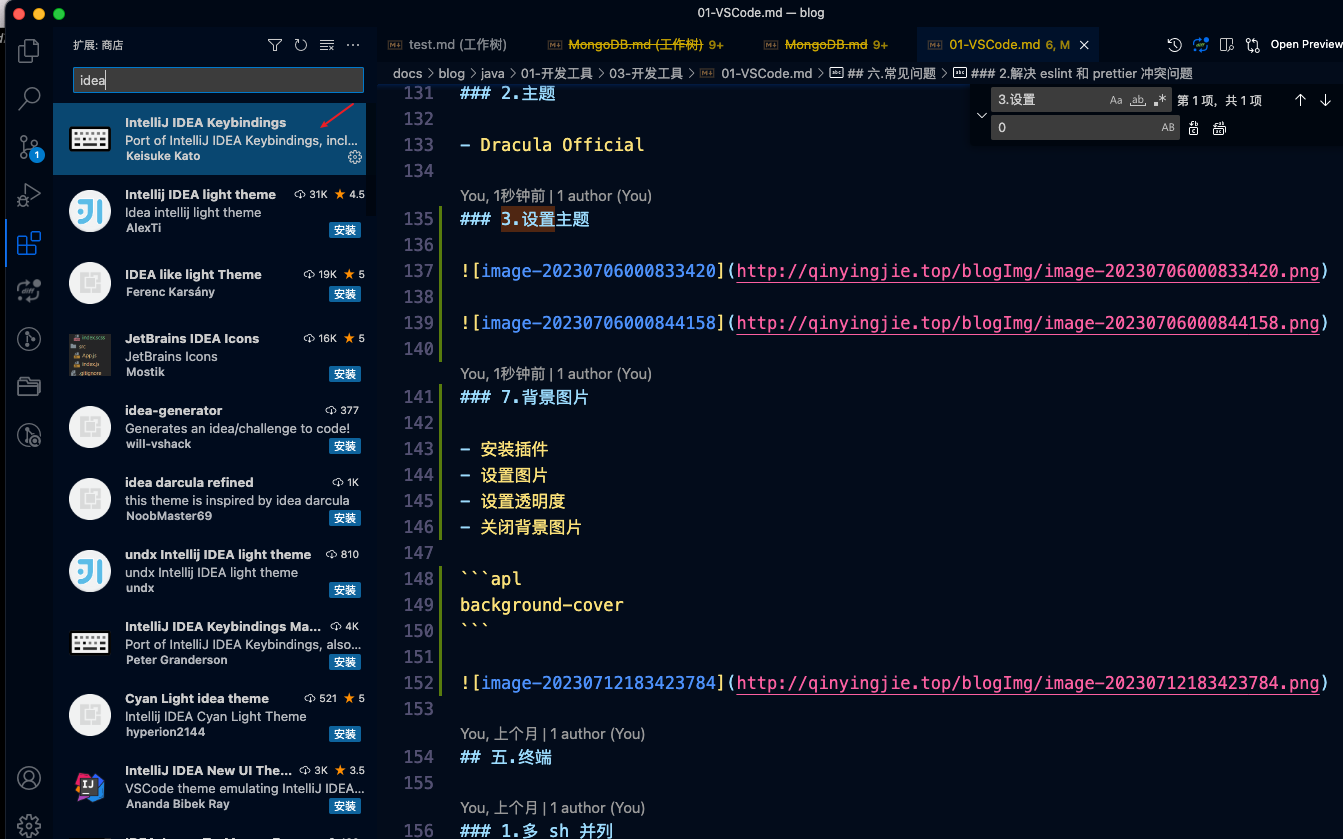The width and height of the screenshot is (1343, 839).
Task: Install IntelliJ IDEA Keybindings by Peter Granderson
Action: pyautogui.click(x=345, y=662)
